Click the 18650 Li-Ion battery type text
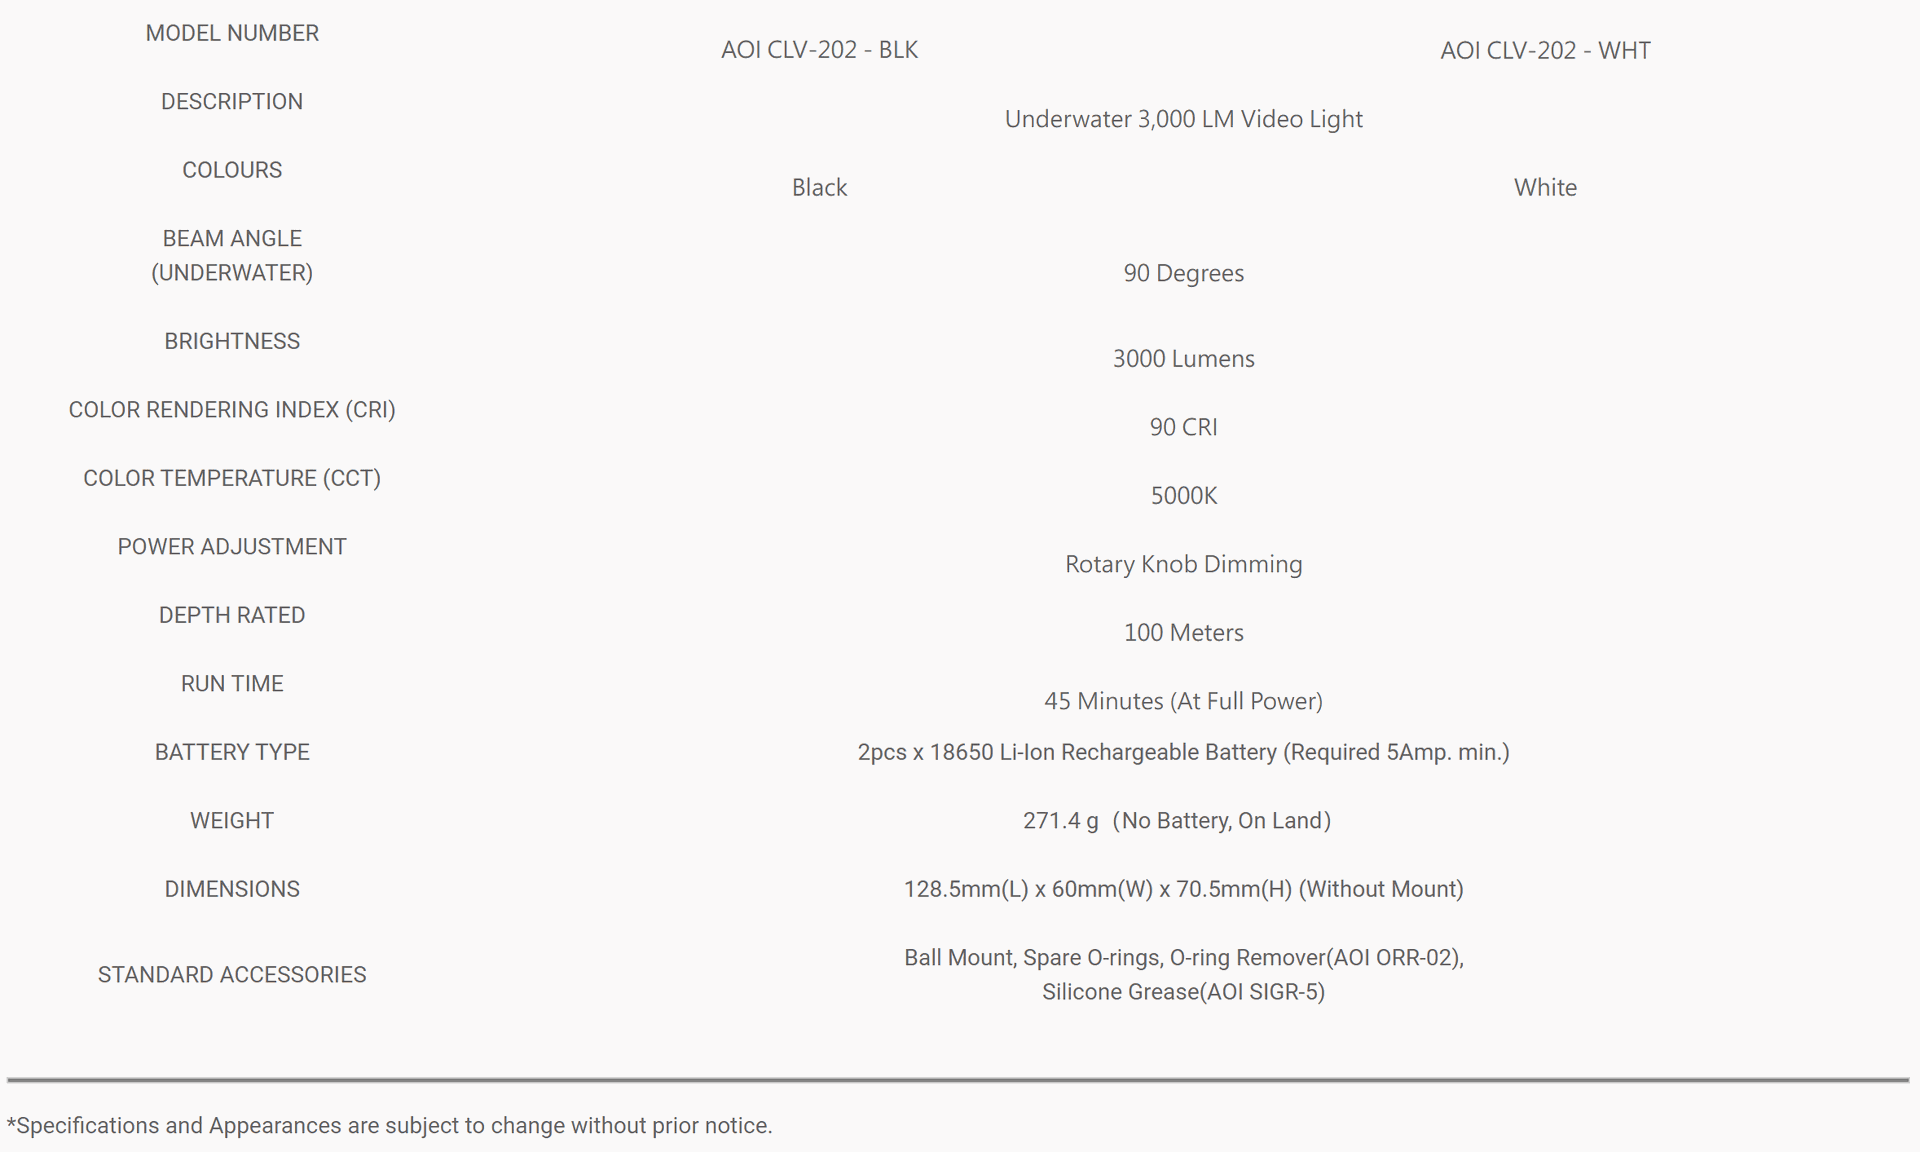 coord(1183,752)
